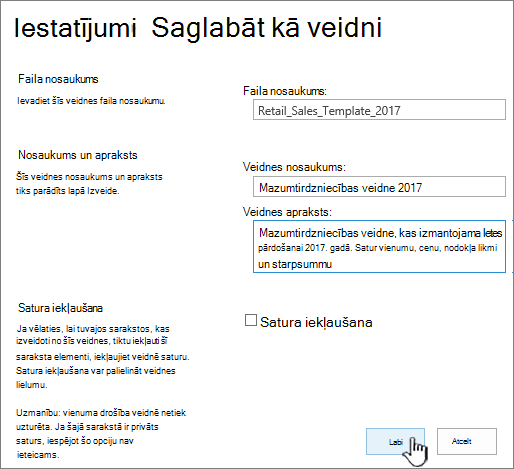
Task: Click the Atcelt cancel button
Action: (x=467, y=441)
